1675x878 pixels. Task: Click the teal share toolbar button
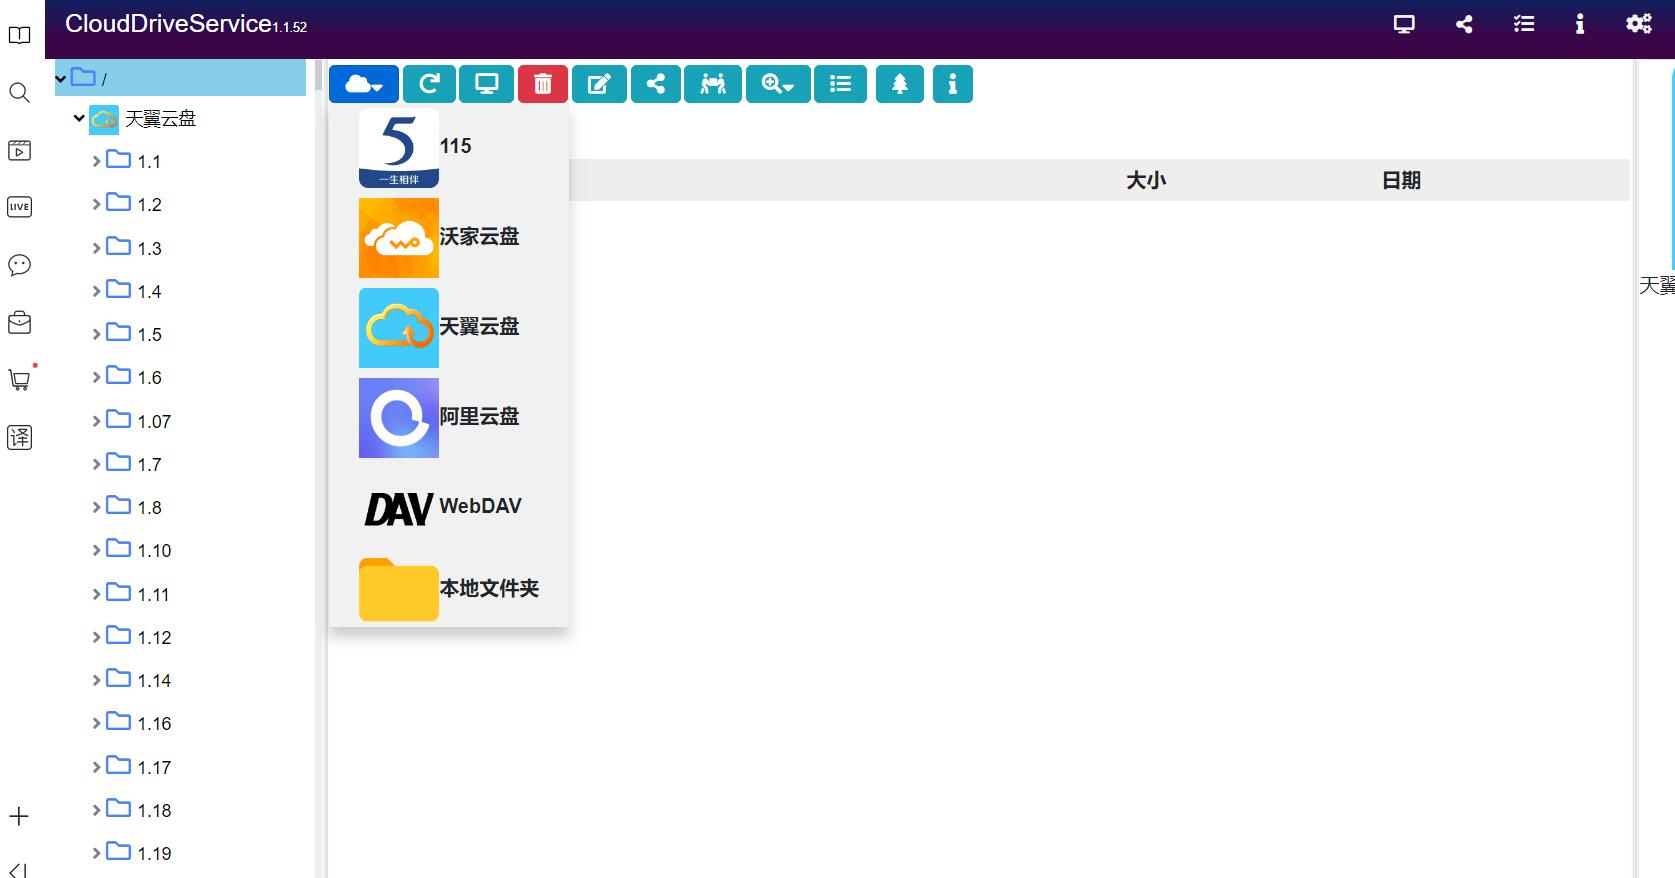point(656,84)
